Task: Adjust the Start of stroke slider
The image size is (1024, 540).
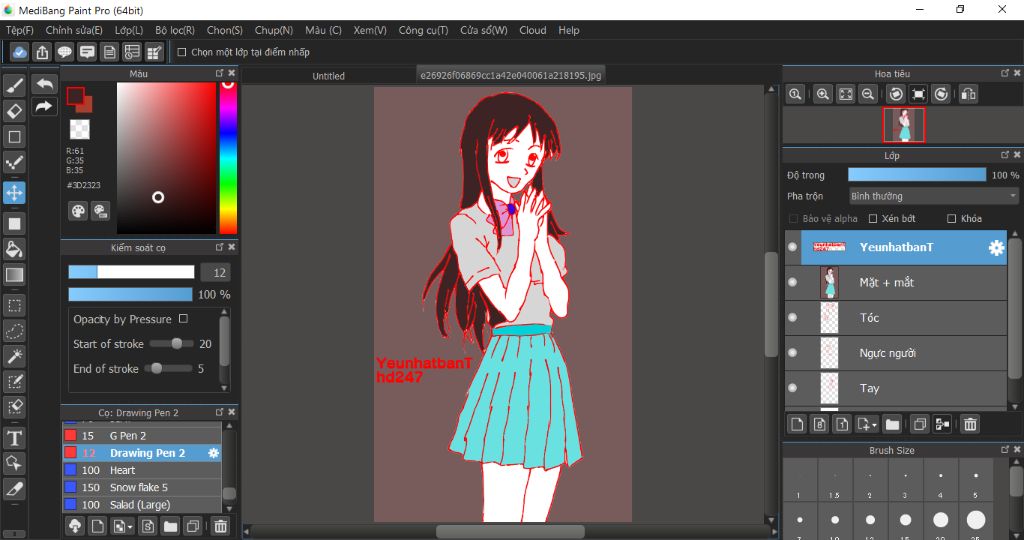Action: point(172,343)
